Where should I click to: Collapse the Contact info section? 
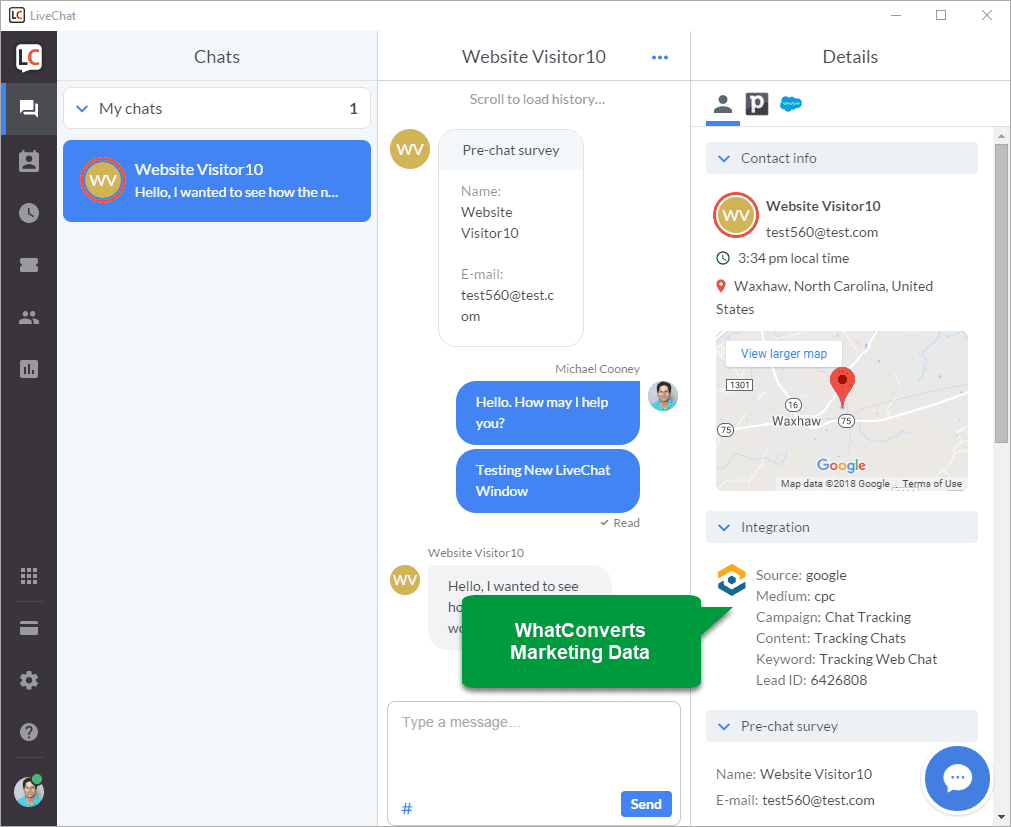[x=724, y=159]
